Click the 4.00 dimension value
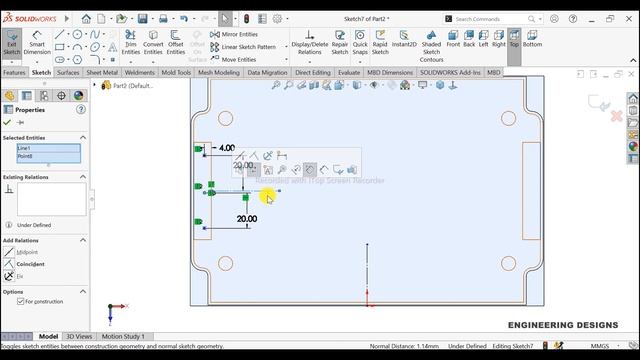The width and height of the screenshot is (640, 360). (227, 148)
